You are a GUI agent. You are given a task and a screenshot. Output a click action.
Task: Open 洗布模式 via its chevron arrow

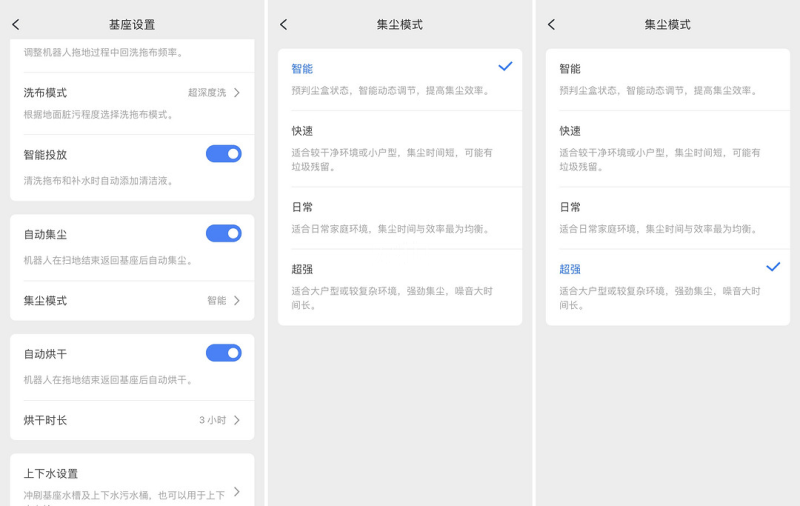coord(237,93)
